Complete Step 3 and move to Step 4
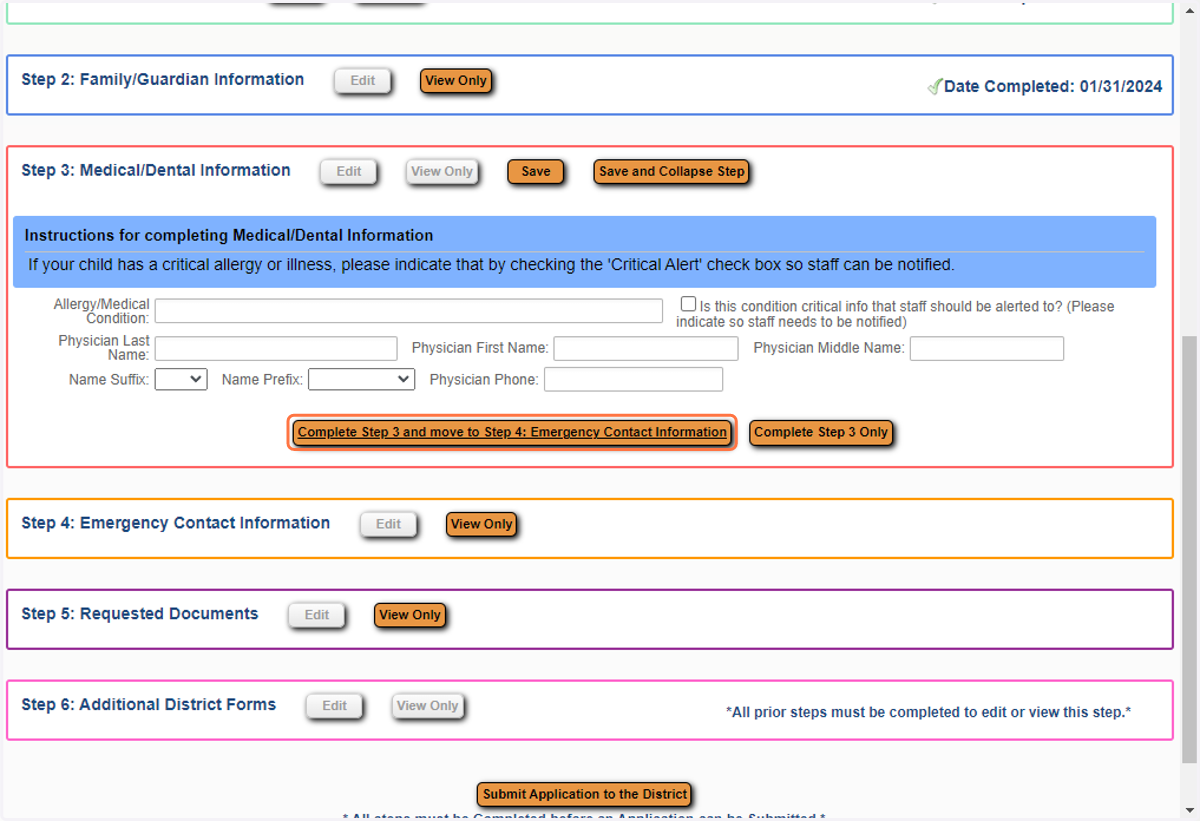Image resolution: width=1200 pixels, height=821 pixels. (513, 433)
